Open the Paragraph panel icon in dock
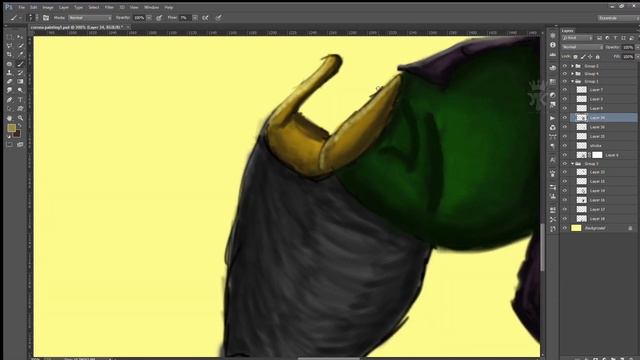640x360 pixels. pos(553,146)
